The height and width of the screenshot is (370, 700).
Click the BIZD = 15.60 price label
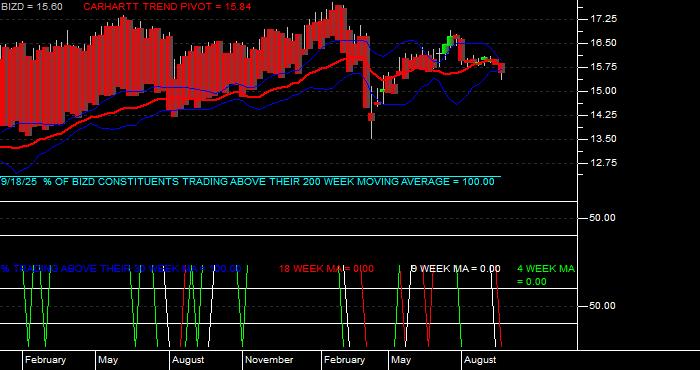(x=31, y=7)
